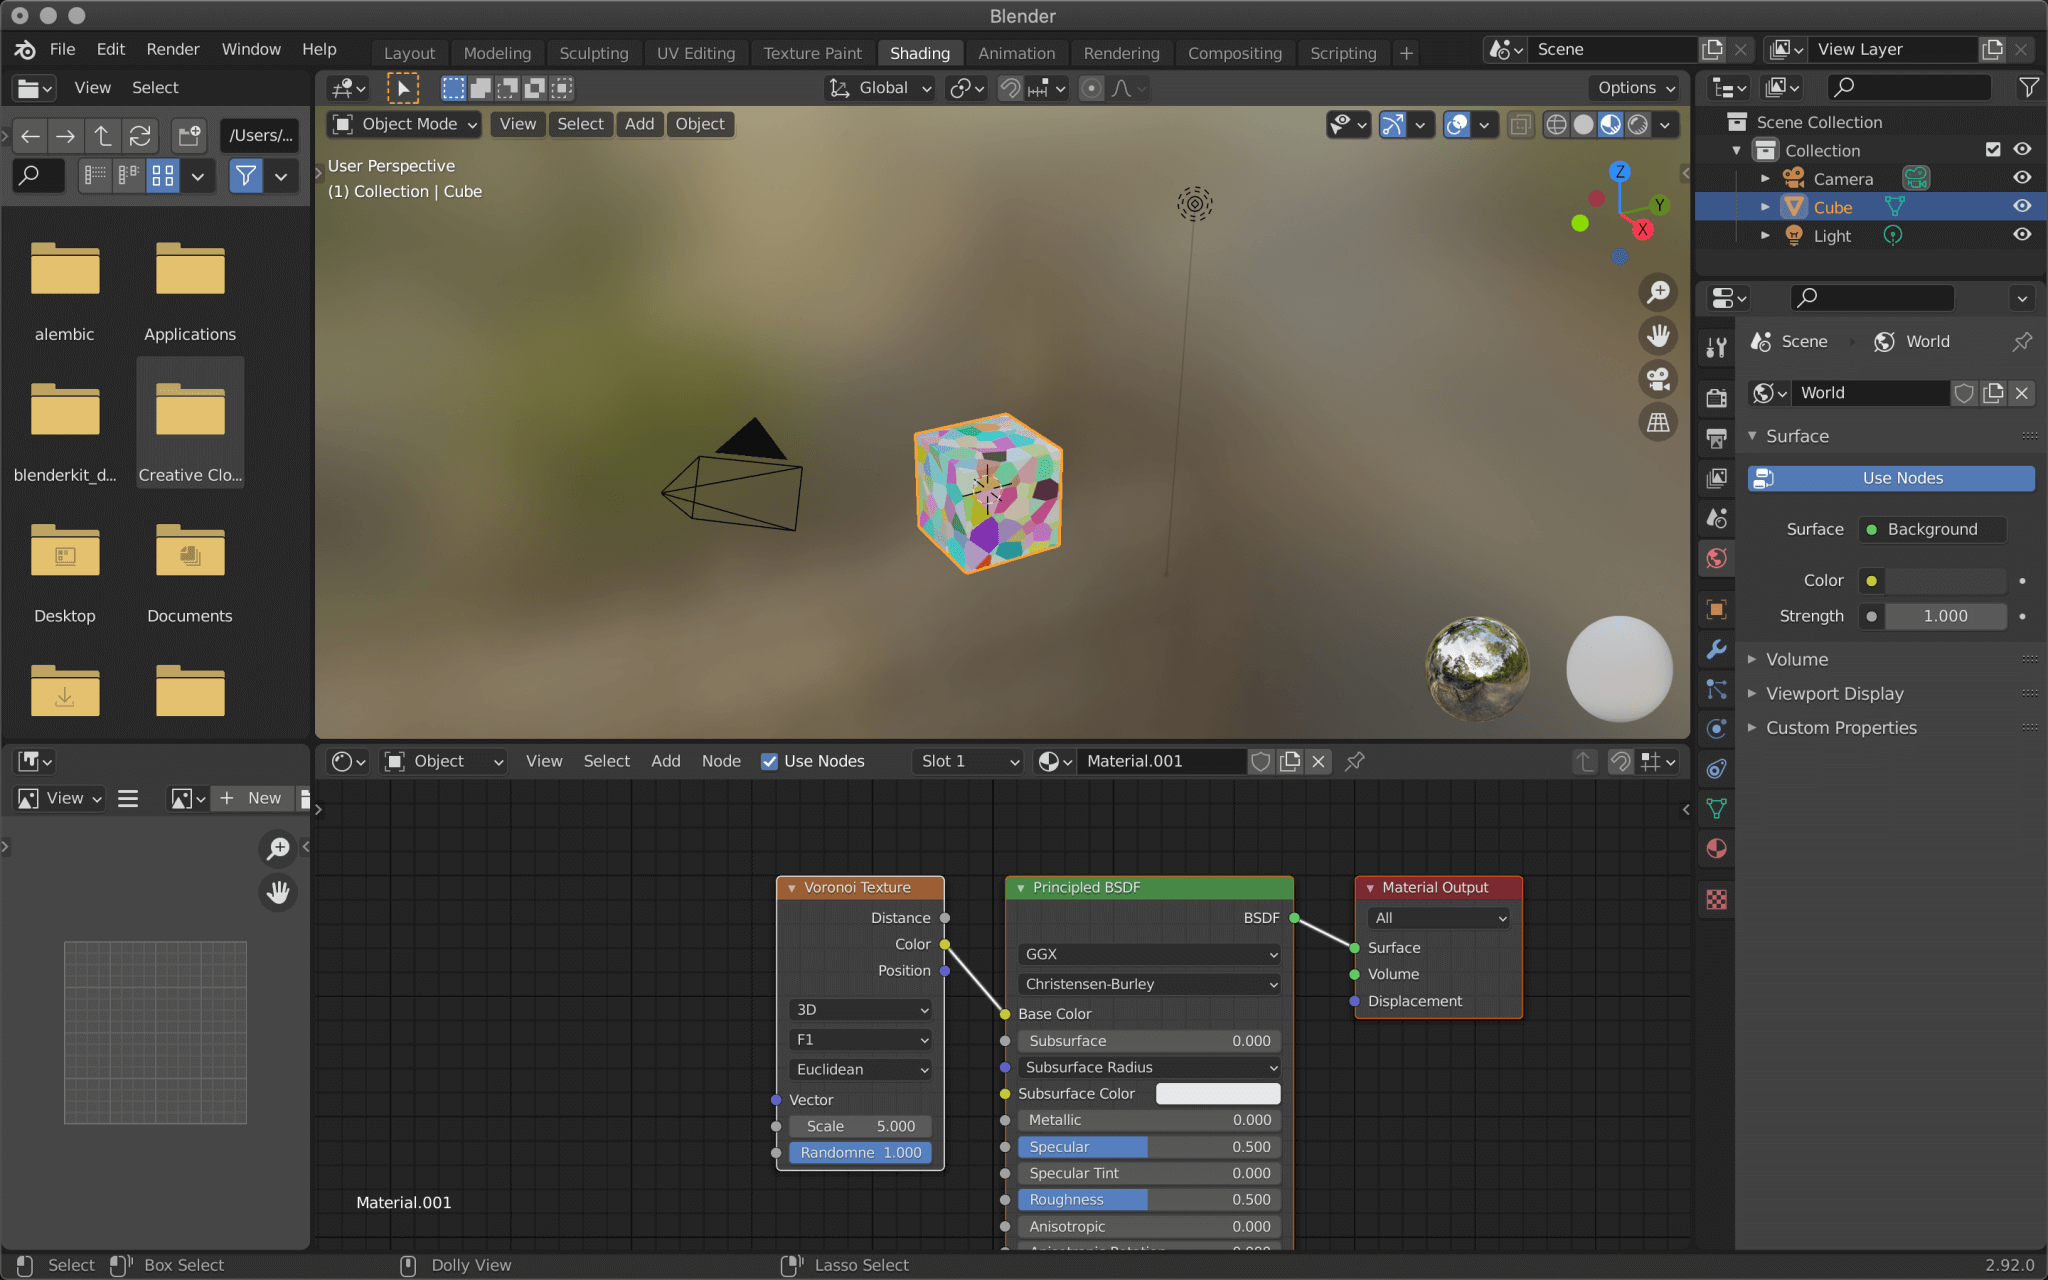Hide the Light object in the outliner
2048x1280 pixels.
coord(2022,235)
